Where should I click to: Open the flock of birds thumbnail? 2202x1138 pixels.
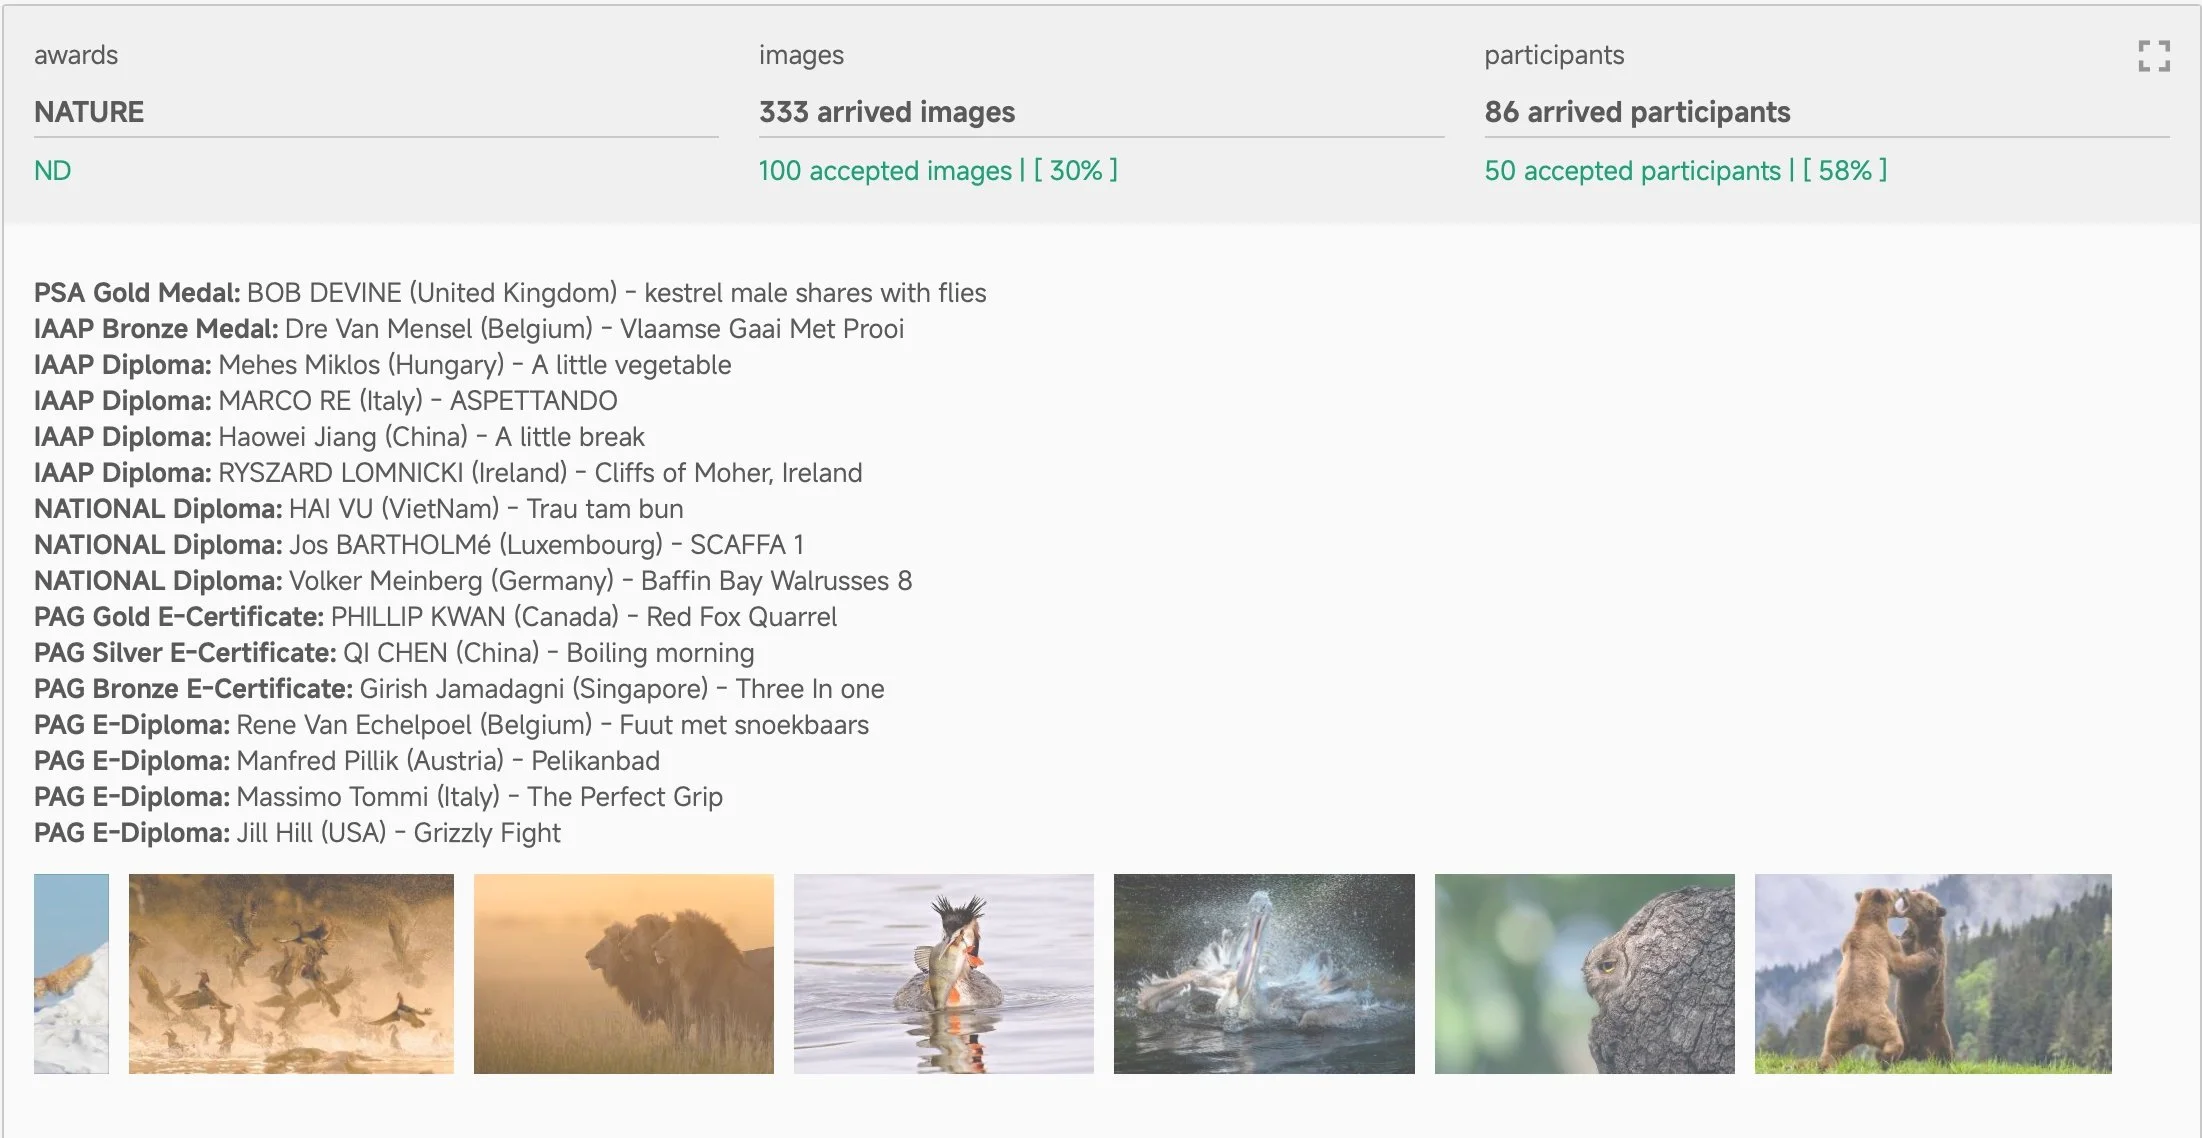pyautogui.click(x=291, y=973)
